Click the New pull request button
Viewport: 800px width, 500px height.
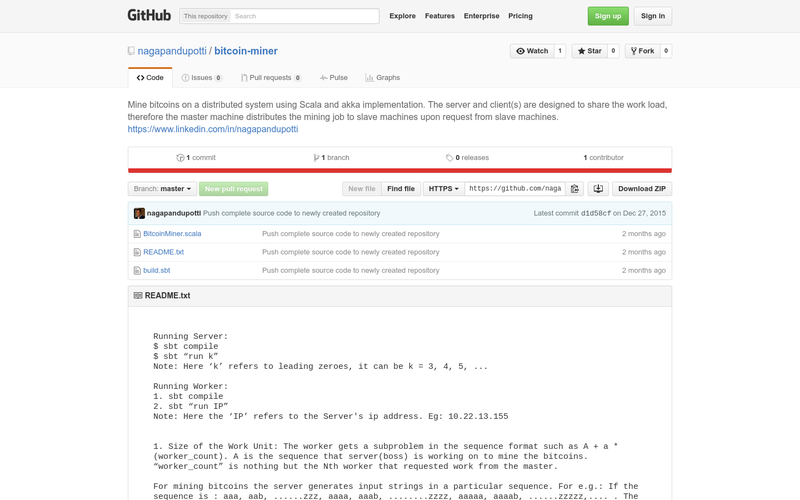click(234, 189)
